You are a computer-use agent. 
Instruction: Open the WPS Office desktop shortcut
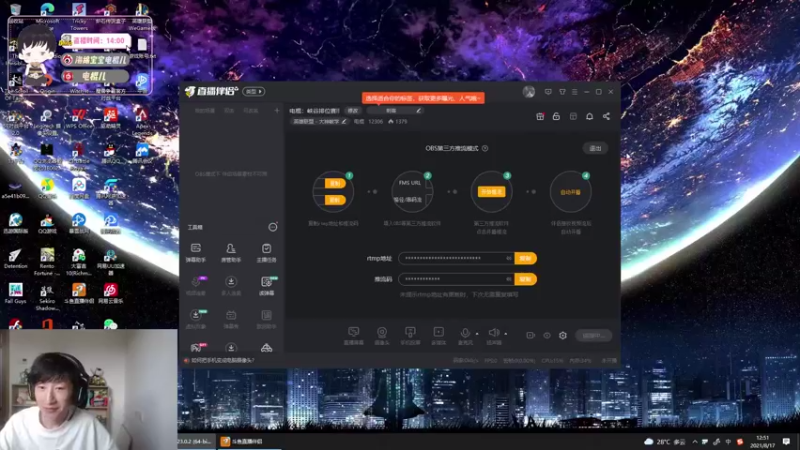[x=78, y=120]
